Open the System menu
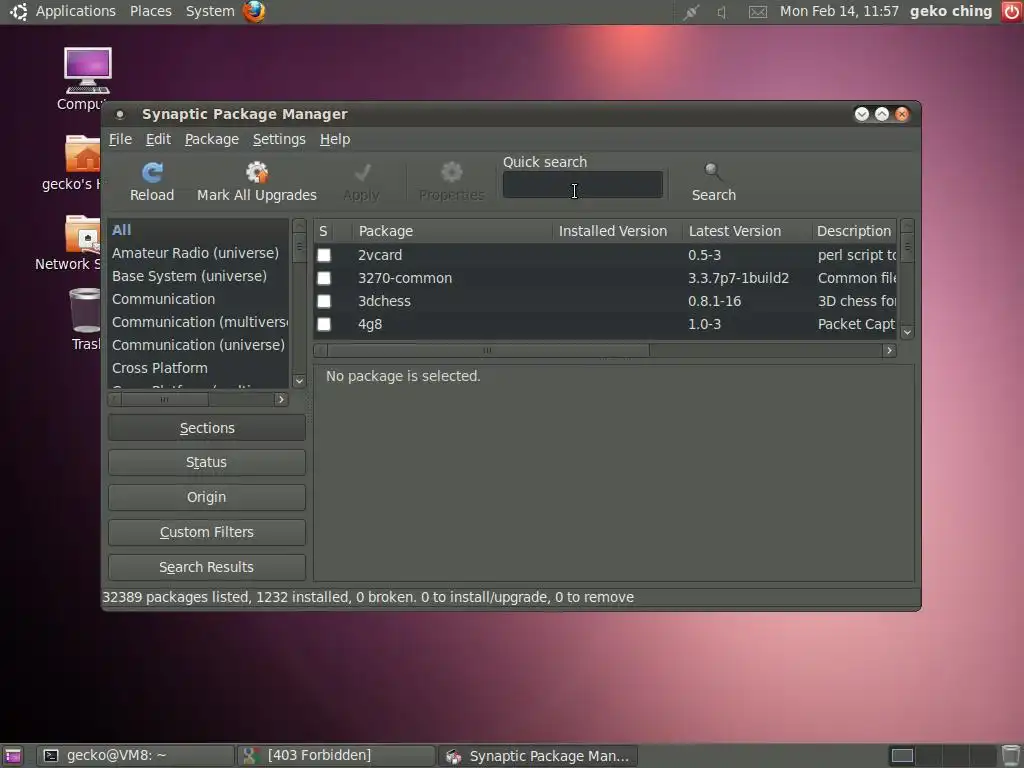 210,11
